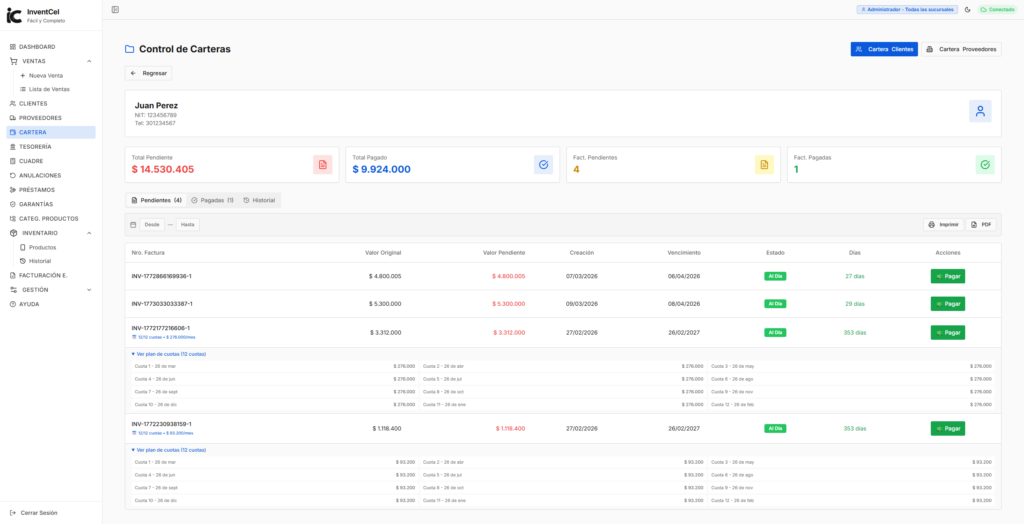Viewport: 1024px width, 524px height.
Task: Click the red Total Pendiente document icon
Action: tap(322, 165)
